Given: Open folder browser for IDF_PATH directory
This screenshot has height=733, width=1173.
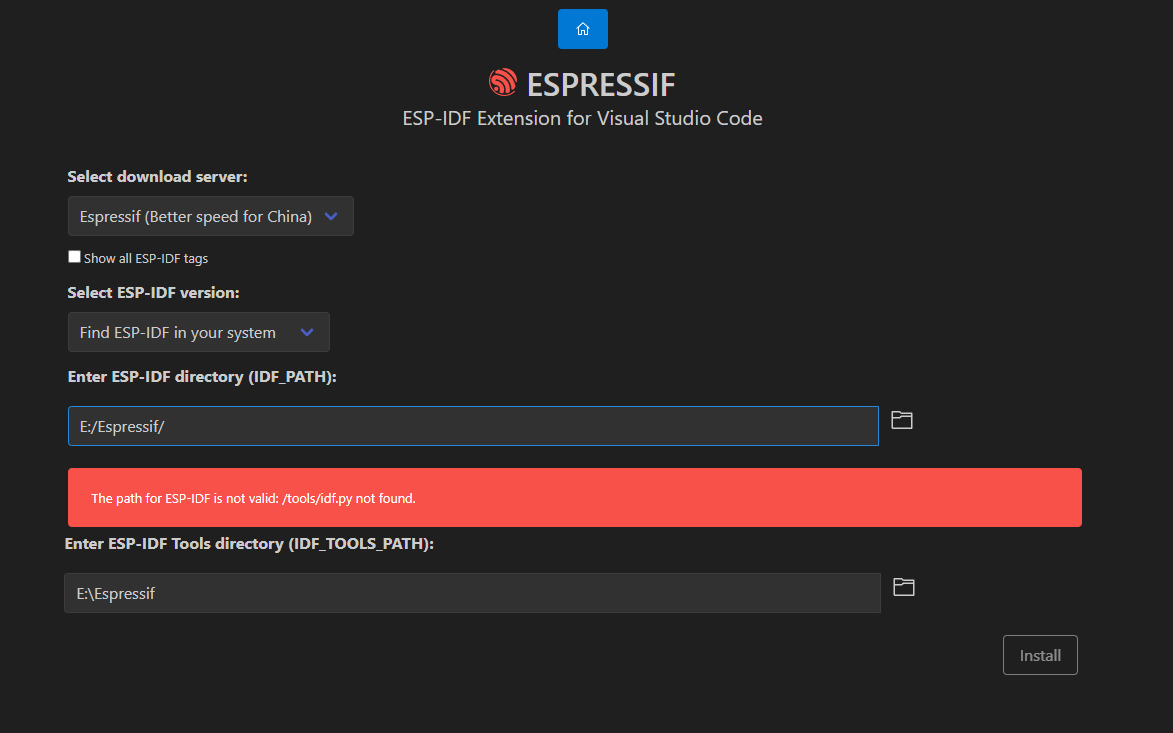Looking at the screenshot, I should click(901, 420).
